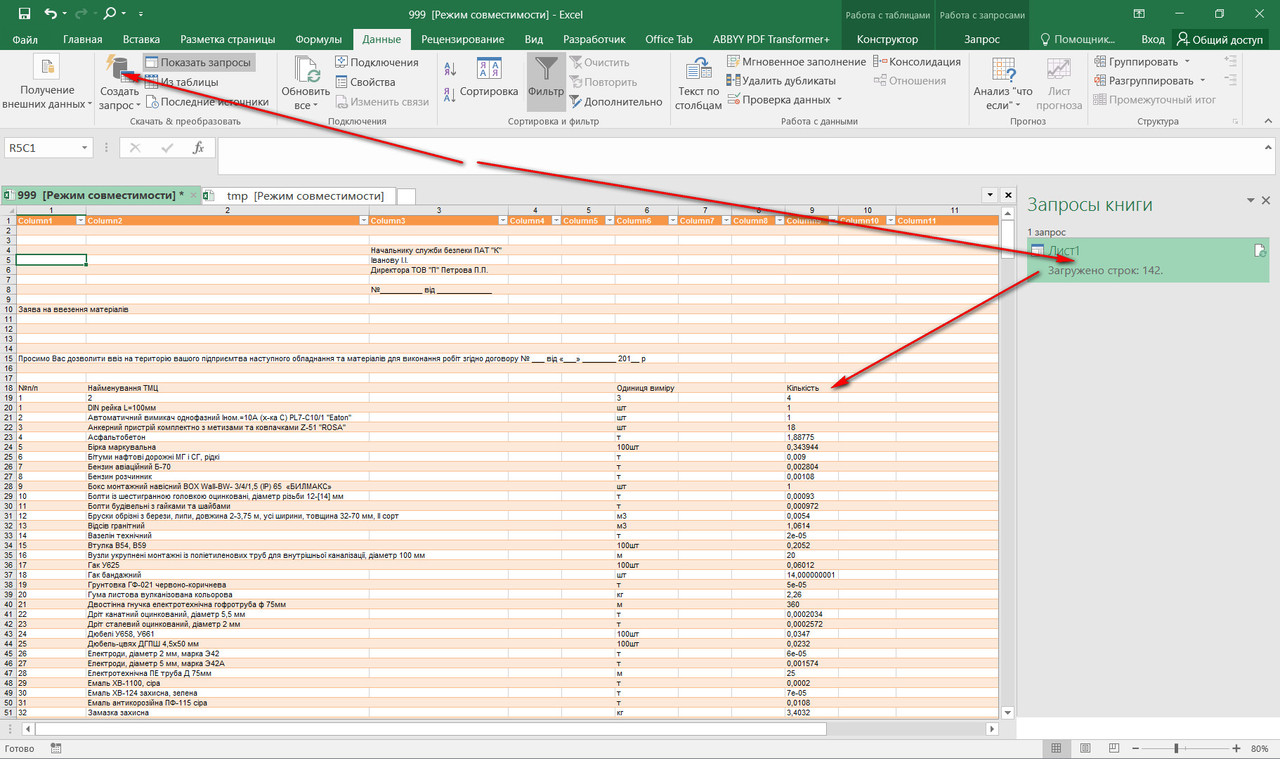Open the Office Tab ribbon tab
Image resolution: width=1280 pixels, height=759 pixels.
669,39
